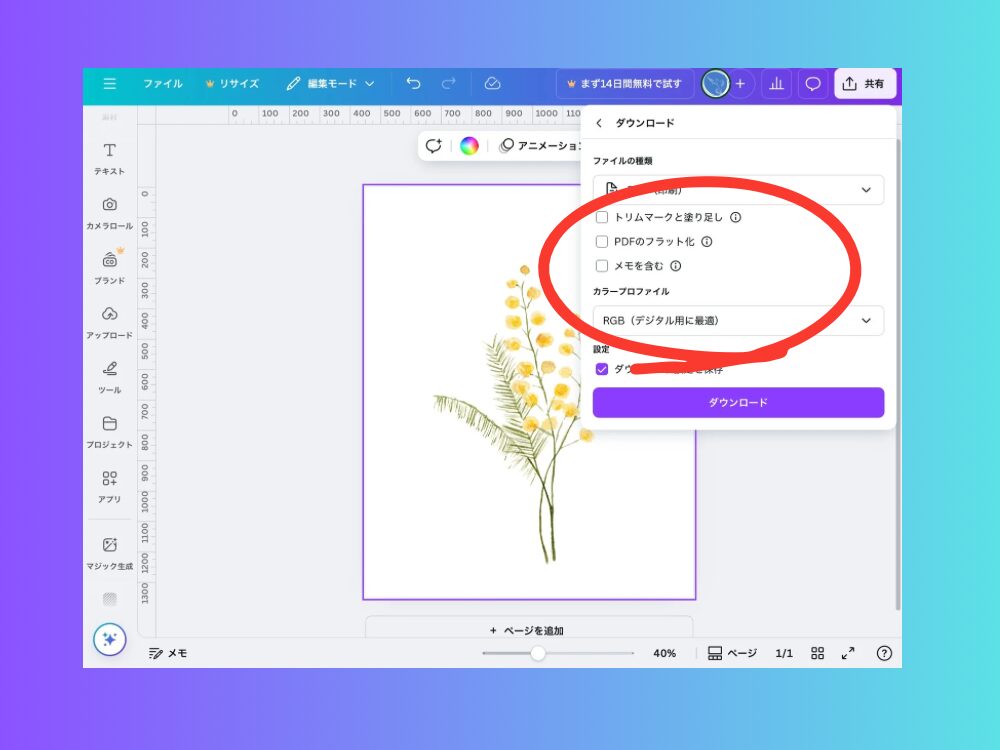Screen dimensions: 1000x750
Task: Click the cloud save status icon
Action: pos(492,84)
